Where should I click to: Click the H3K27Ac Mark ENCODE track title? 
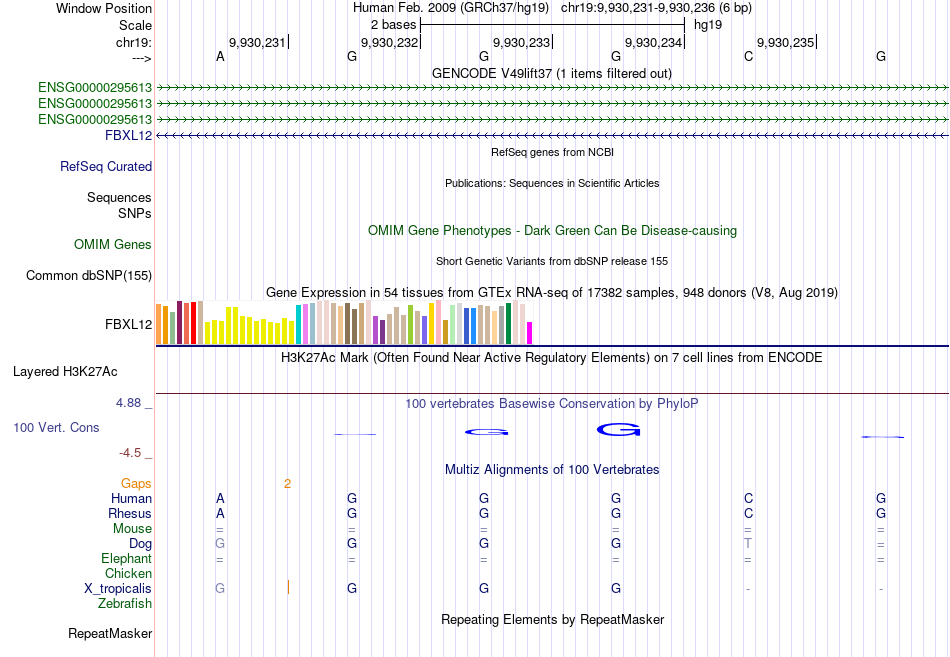pyautogui.click(x=551, y=358)
